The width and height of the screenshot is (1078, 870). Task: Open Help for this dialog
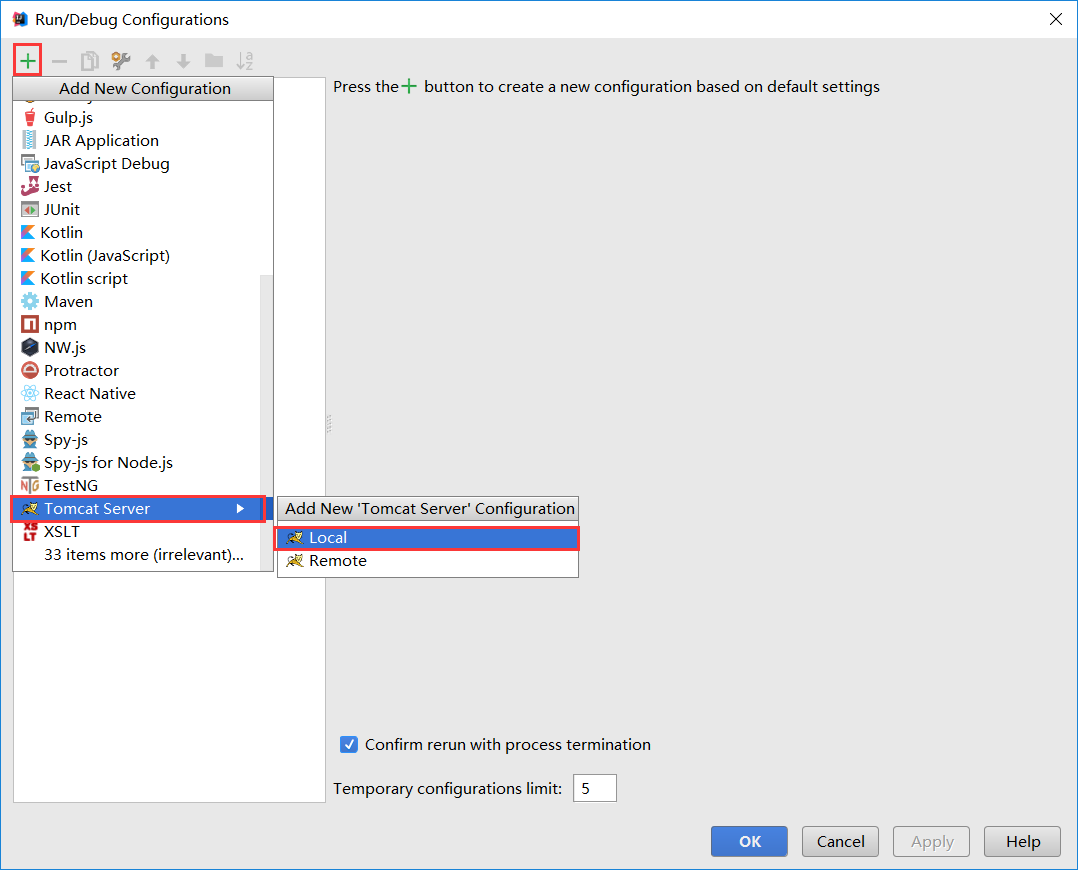pos(1022,842)
